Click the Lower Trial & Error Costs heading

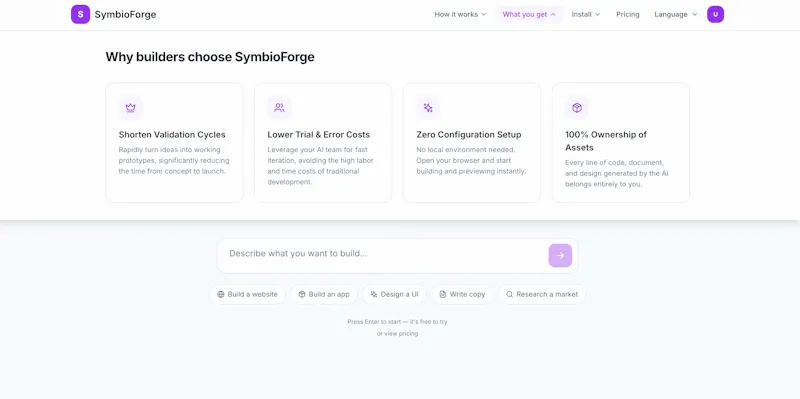coord(318,135)
